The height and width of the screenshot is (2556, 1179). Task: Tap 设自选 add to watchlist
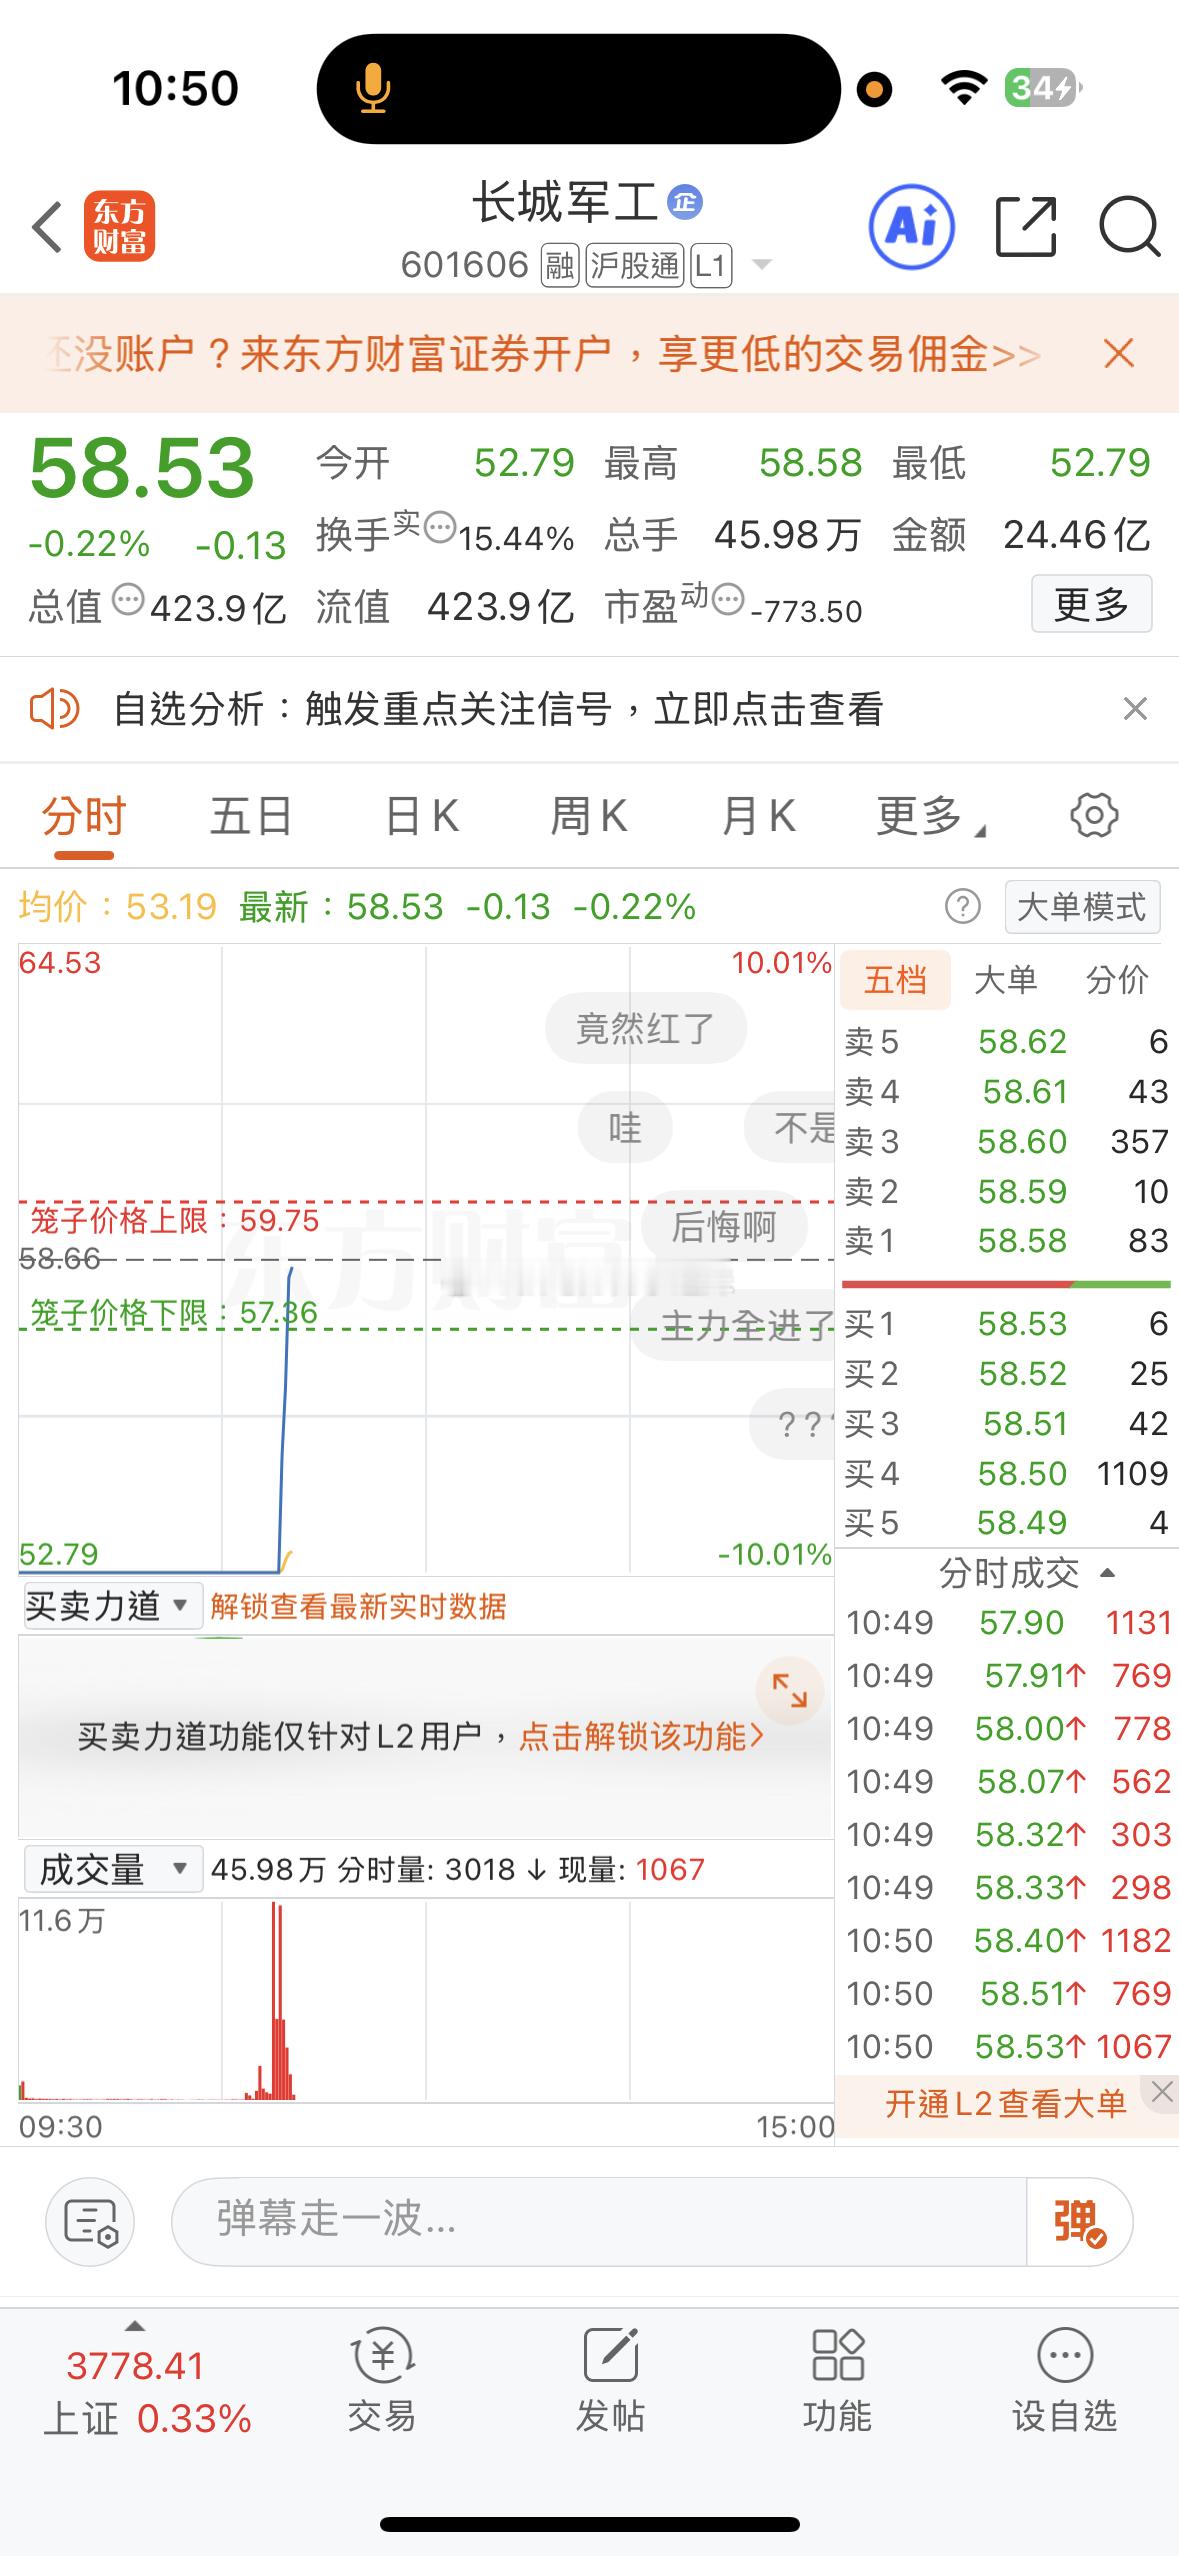[1065, 2382]
